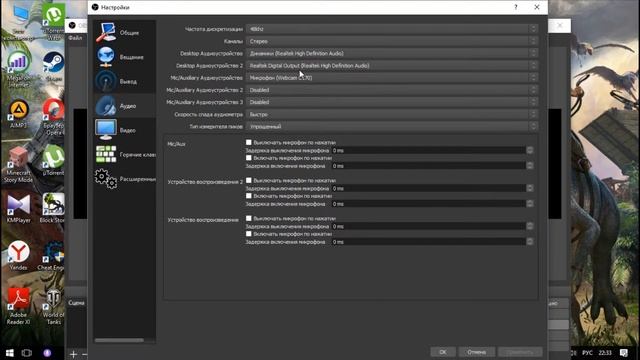Open Adobe Reader XI desktop shortcut
This screenshot has width=640, height=360.
[x=18, y=306]
